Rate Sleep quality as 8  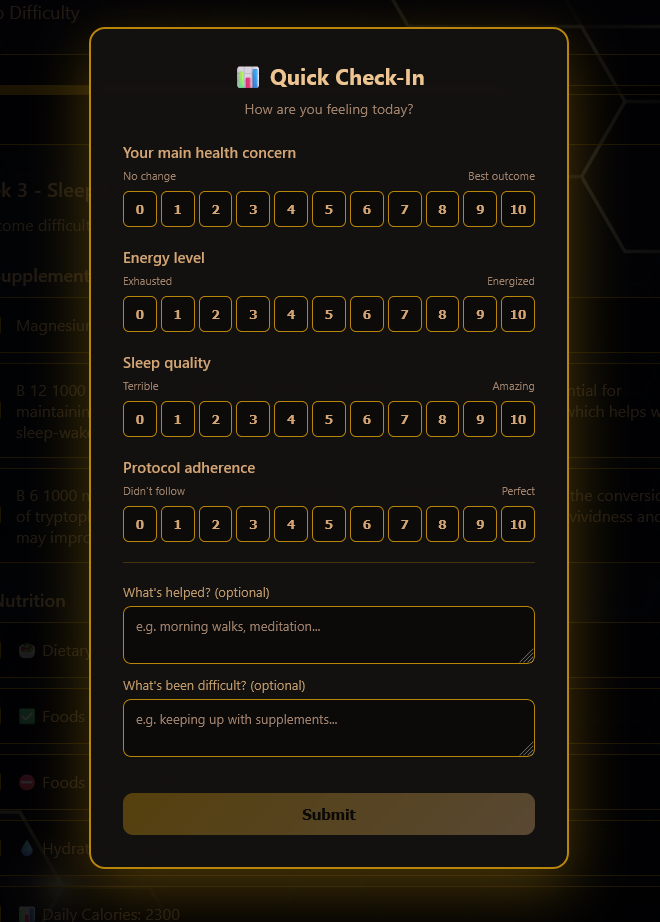tap(442, 419)
